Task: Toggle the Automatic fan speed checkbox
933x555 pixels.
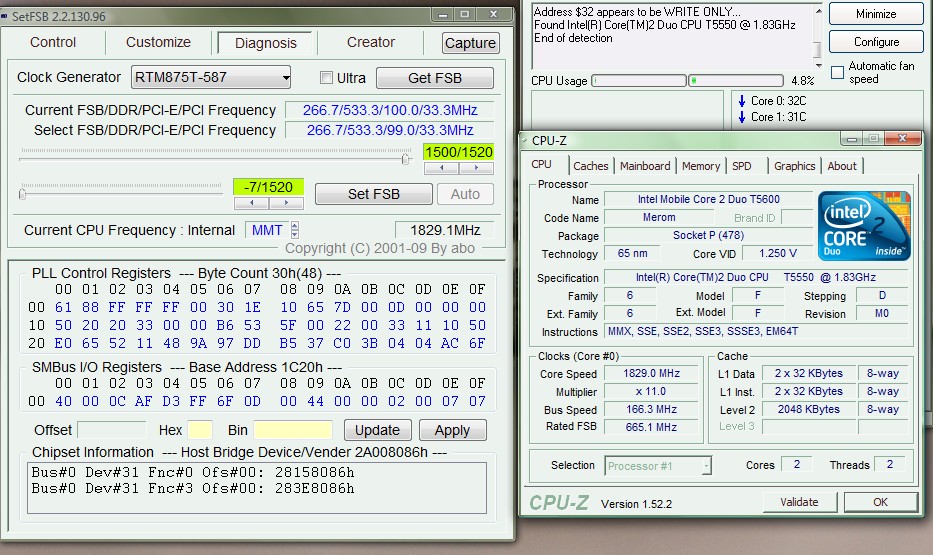Action: coord(837,73)
